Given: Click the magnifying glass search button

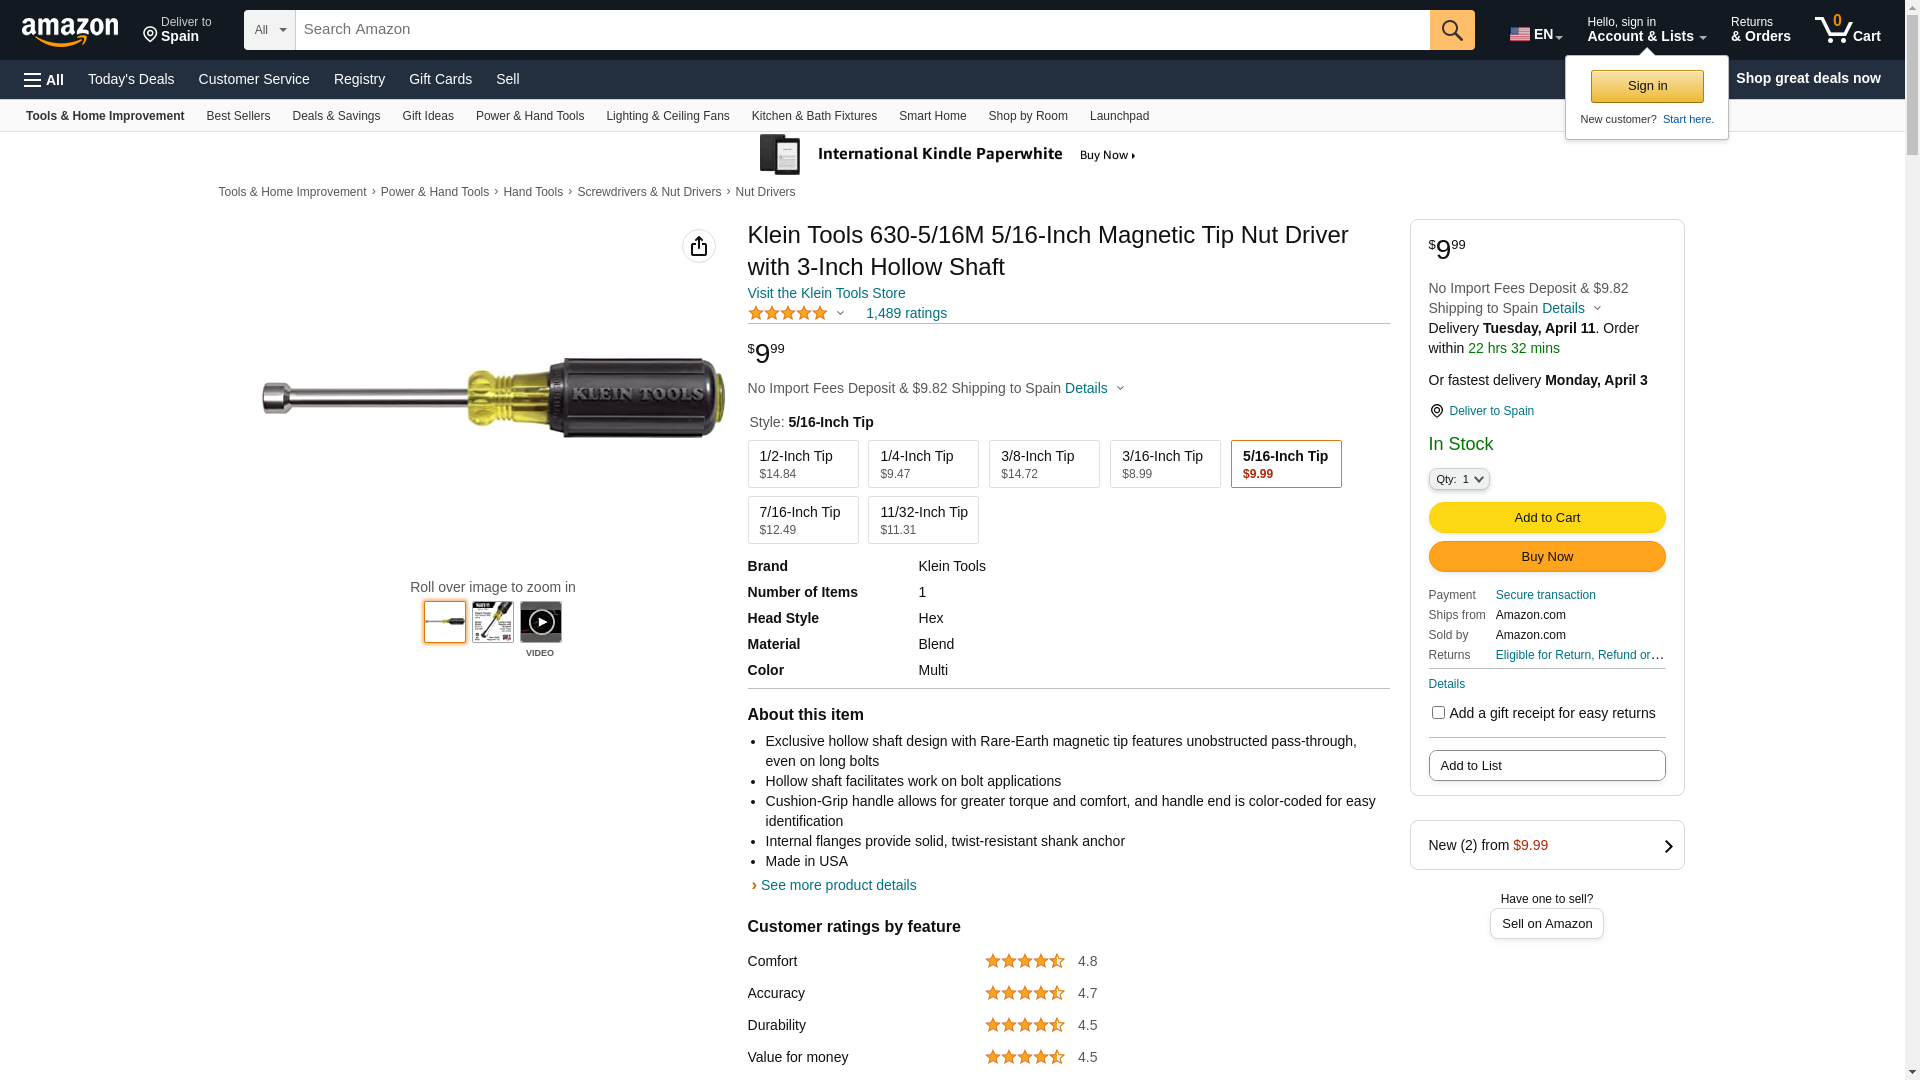Looking at the screenshot, I should (x=1452, y=30).
